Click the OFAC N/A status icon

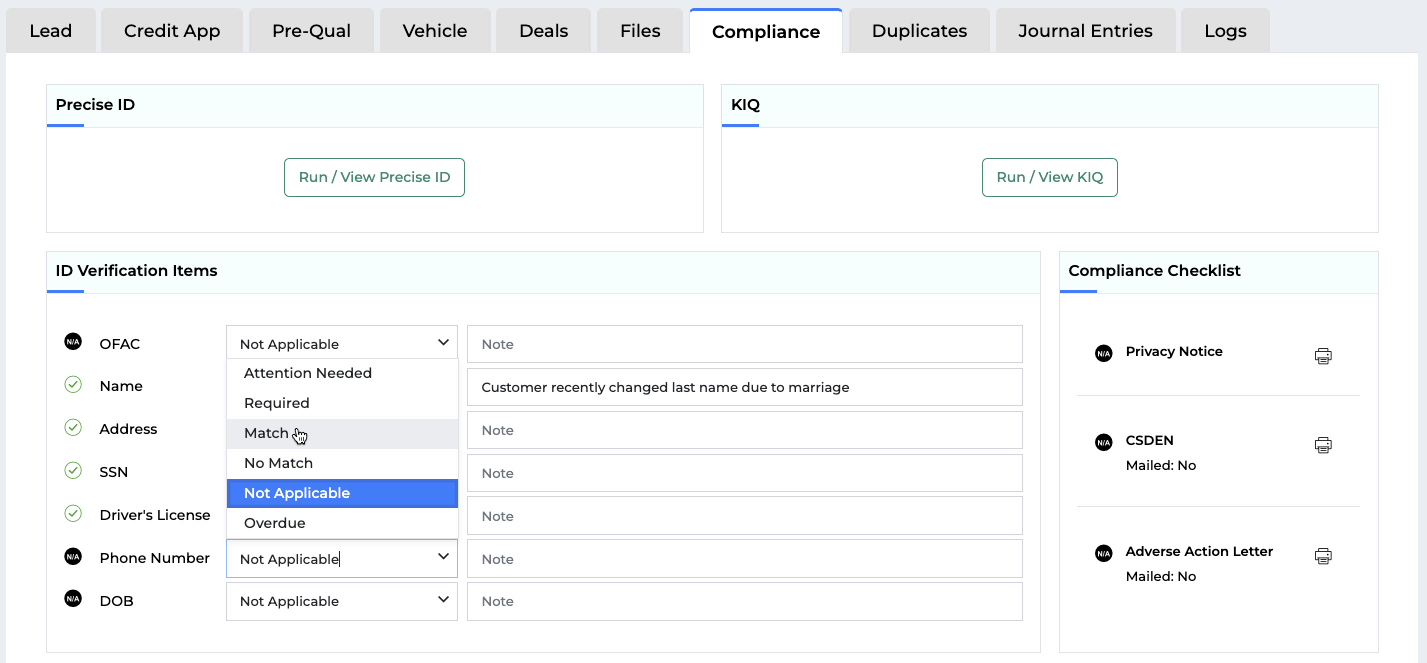[x=73, y=342]
